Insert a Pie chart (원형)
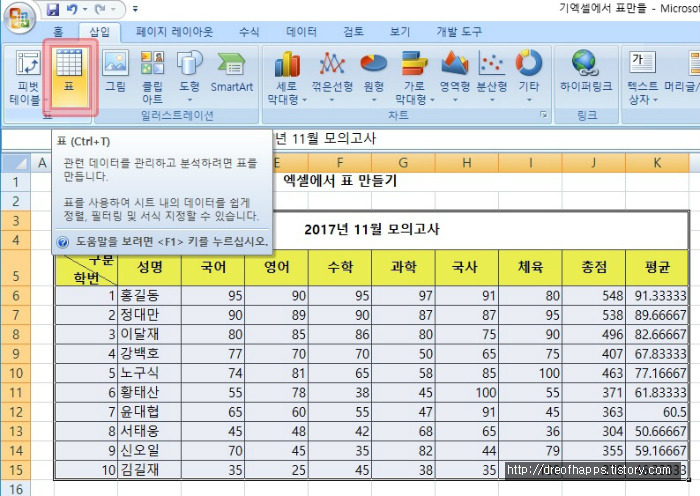 tap(374, 77)
